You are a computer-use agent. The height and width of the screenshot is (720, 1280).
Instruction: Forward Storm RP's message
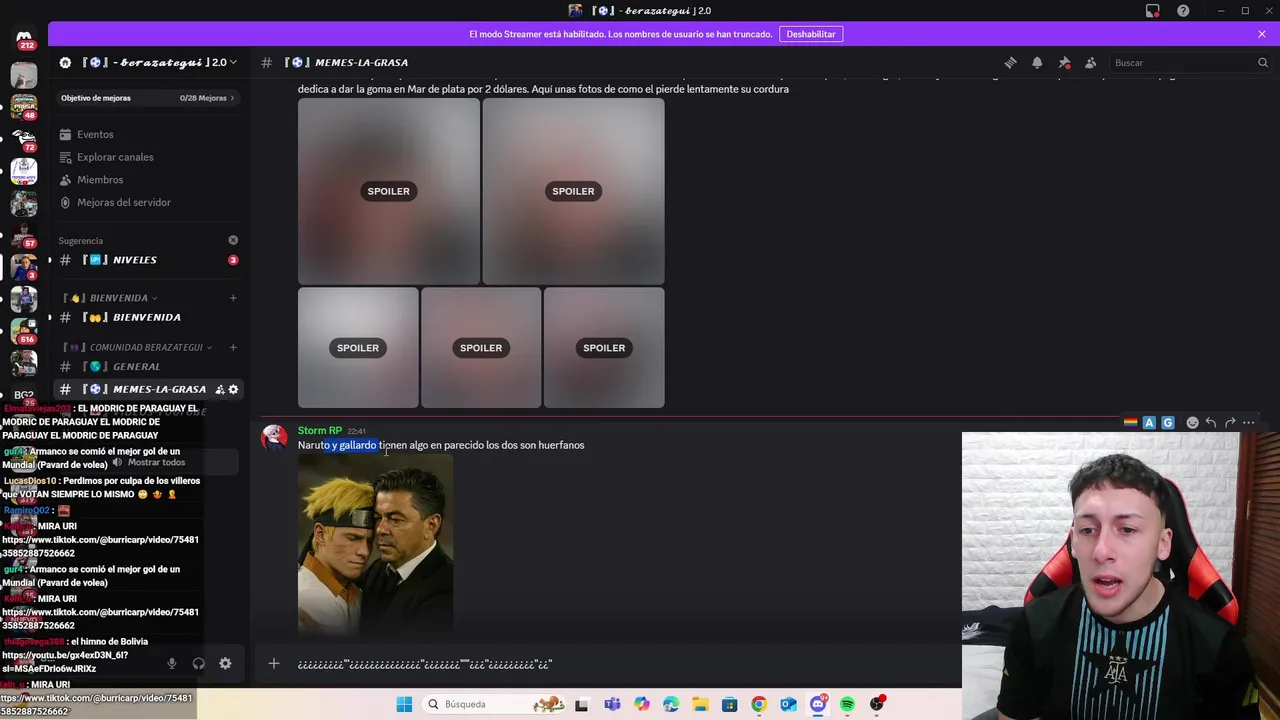click(1230, 423)
